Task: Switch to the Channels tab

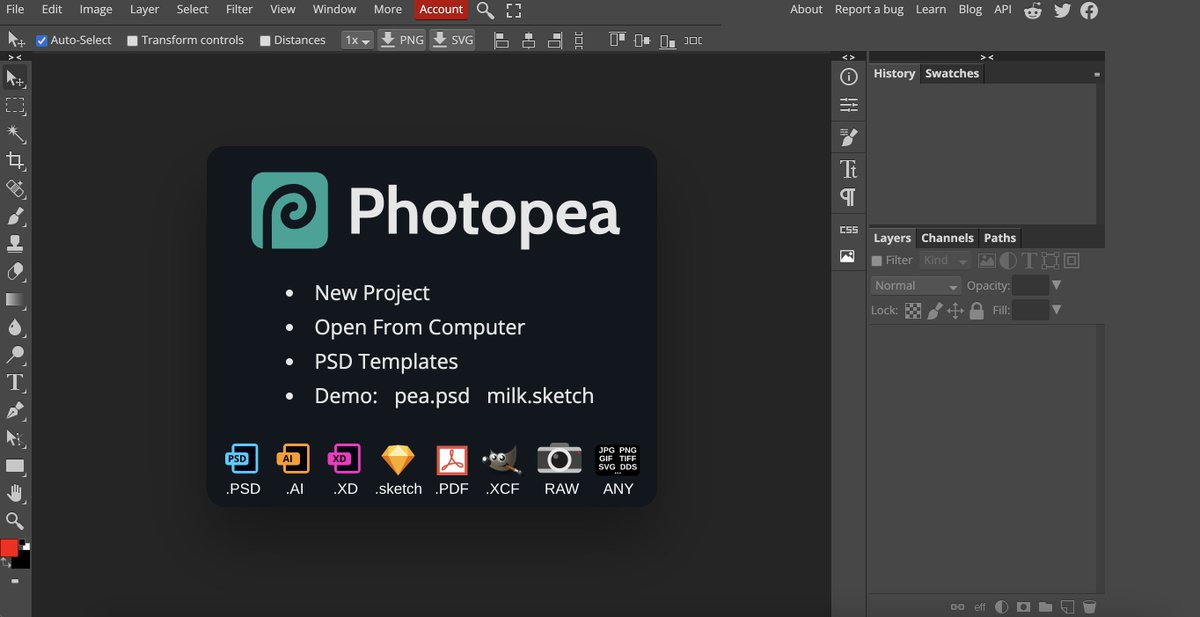Action: pyautogui.click(x=947, y=238)
